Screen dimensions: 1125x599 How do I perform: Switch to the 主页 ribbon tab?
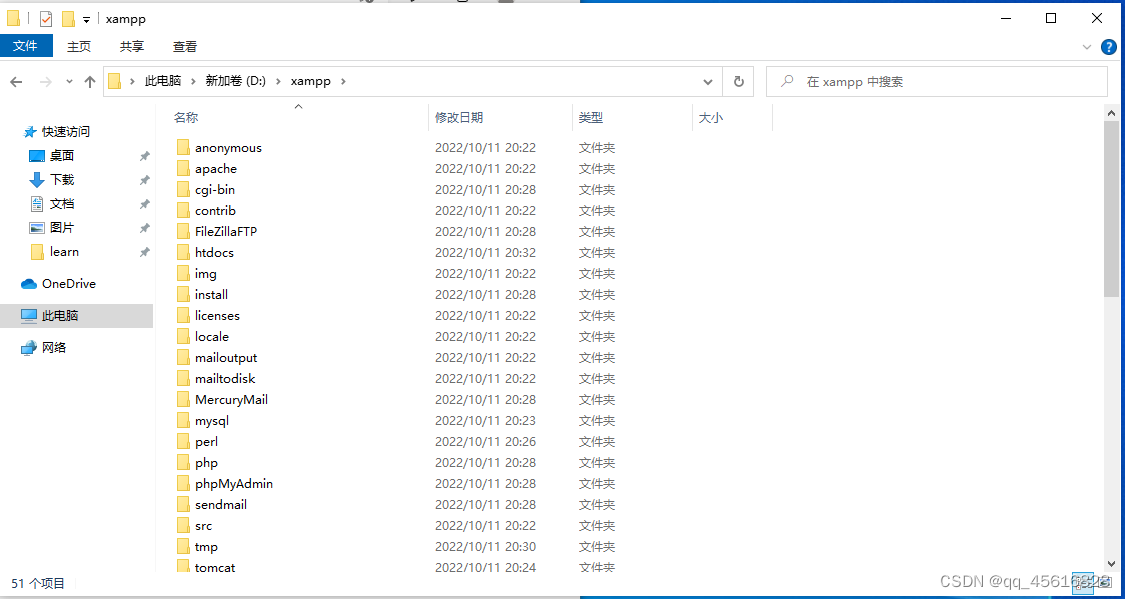(x=79, y=47)
